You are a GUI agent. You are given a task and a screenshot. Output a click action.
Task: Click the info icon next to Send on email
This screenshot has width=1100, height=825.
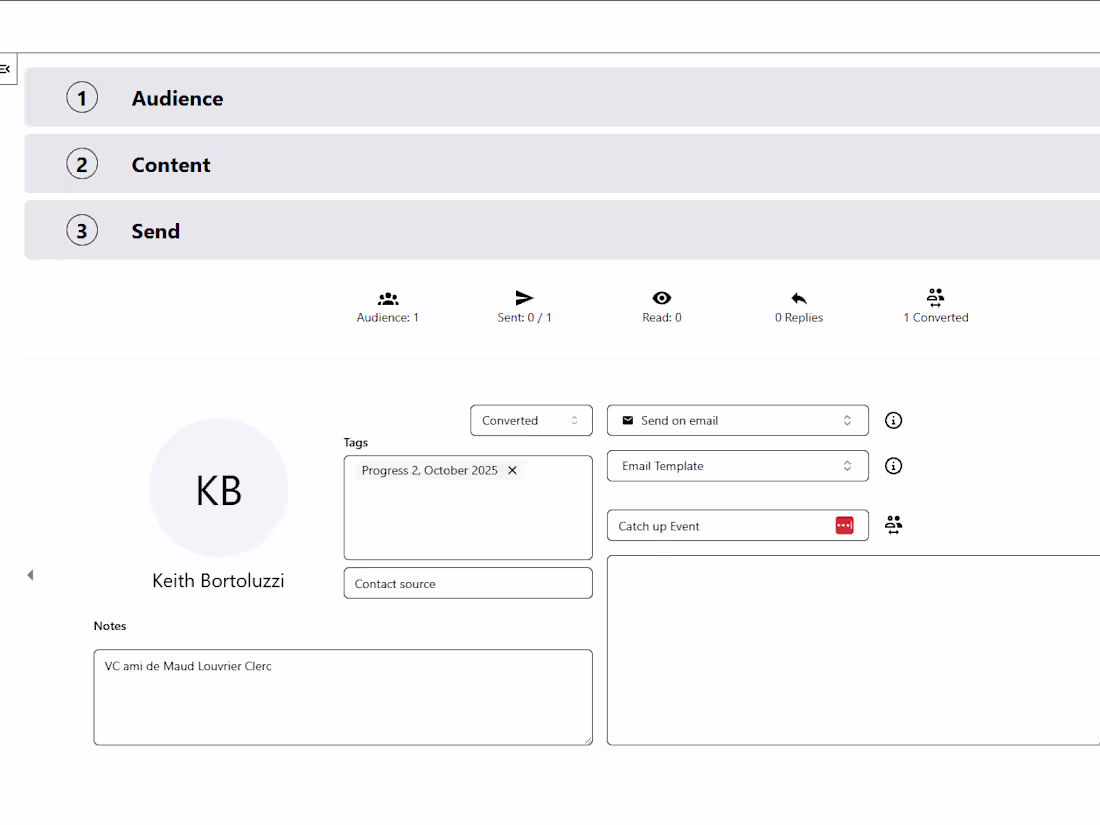(x=893, y=420)
